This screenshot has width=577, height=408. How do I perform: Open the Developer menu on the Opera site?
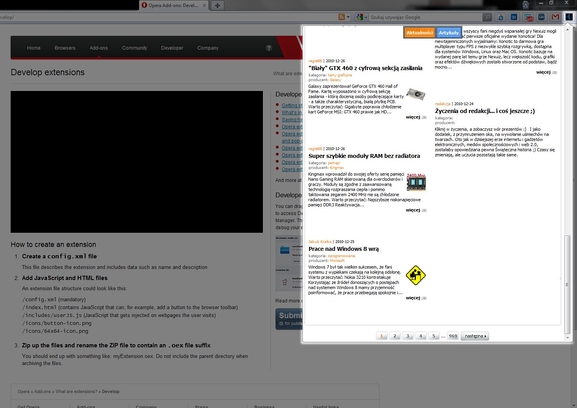(x=172, y=48)
